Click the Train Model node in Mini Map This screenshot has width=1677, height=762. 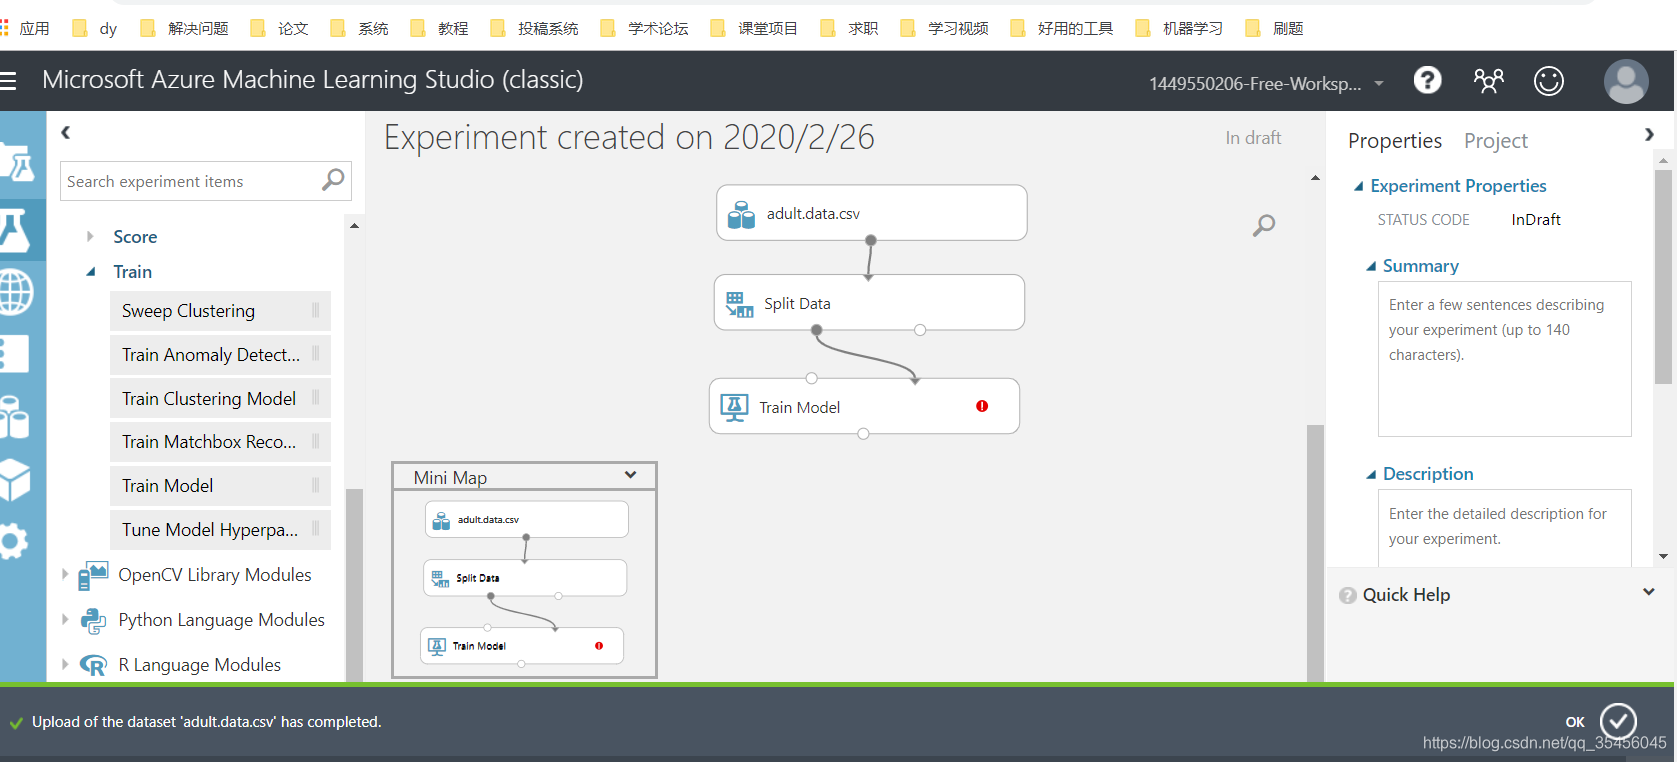pos(522,645)
